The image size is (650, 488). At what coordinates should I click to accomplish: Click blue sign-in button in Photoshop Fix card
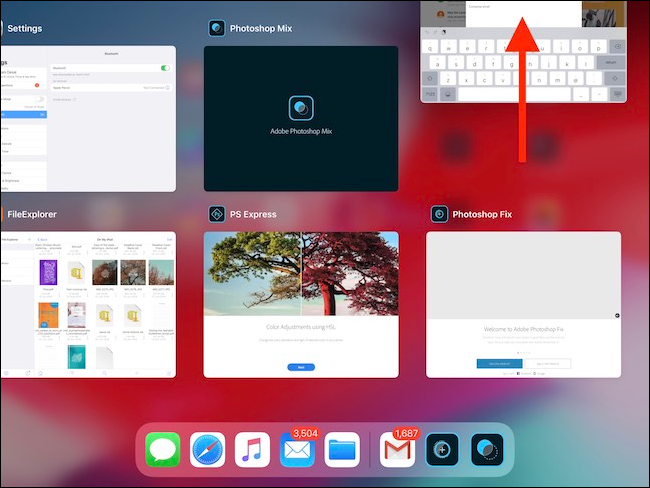499,364
